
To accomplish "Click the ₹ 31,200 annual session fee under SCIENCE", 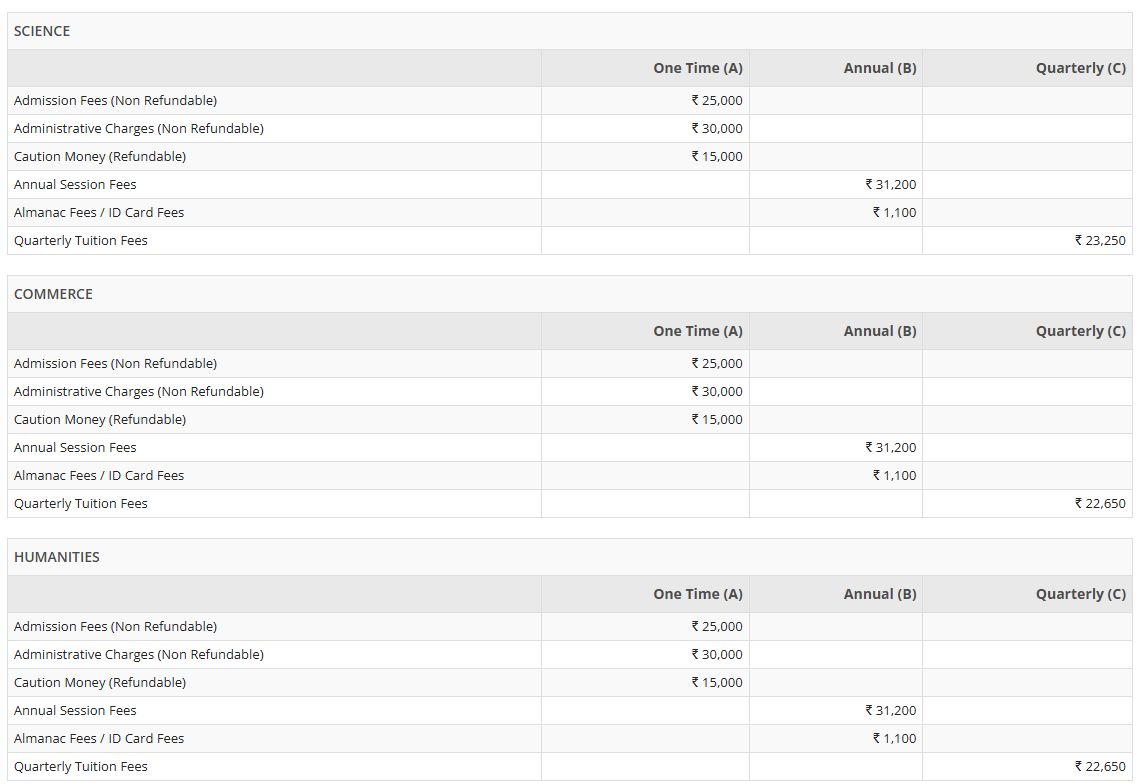I will click(890, 184).
